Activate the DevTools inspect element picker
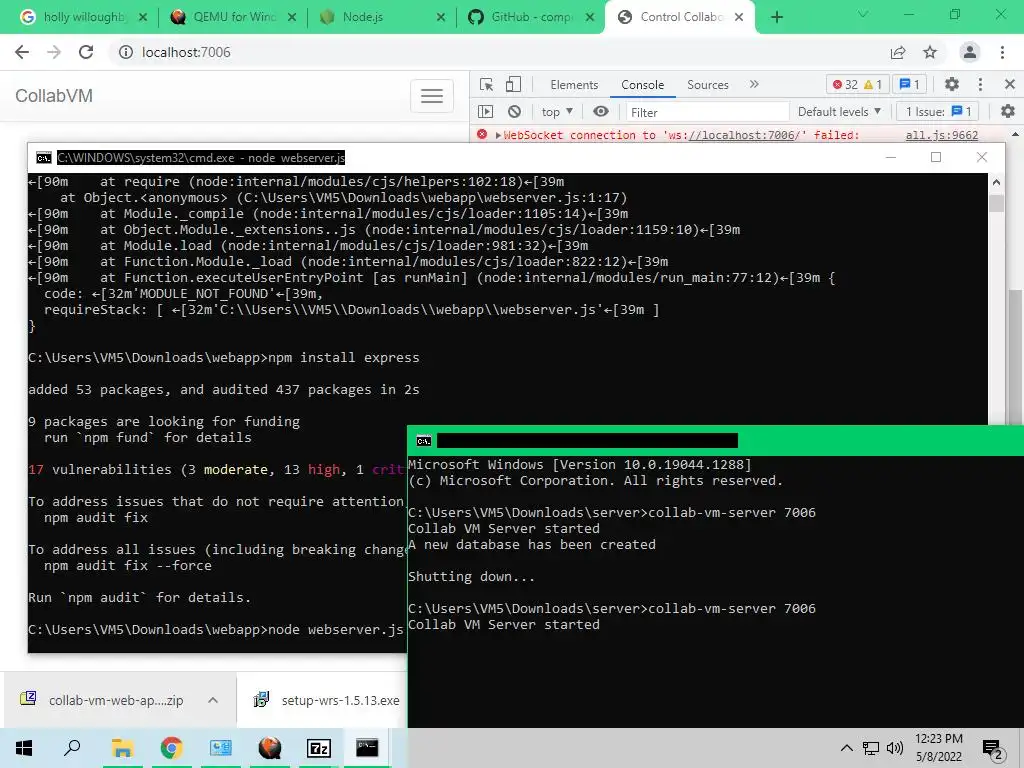 point(487,84)
